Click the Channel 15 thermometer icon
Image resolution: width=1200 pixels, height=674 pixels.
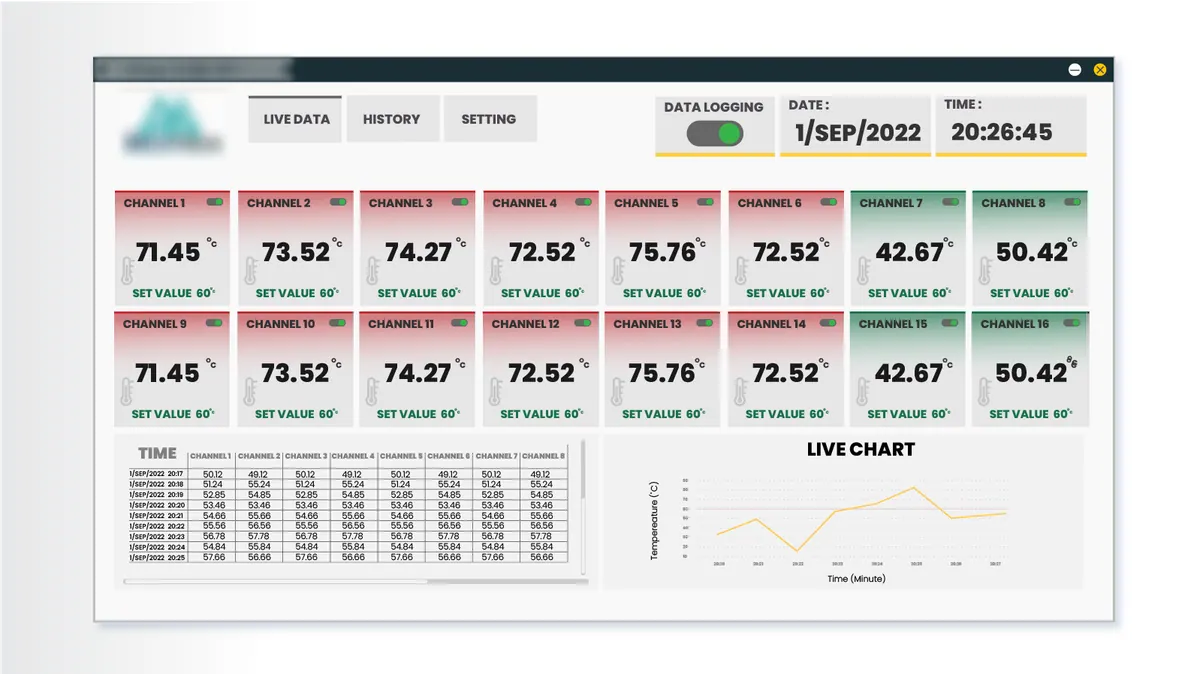coord(862,393)
